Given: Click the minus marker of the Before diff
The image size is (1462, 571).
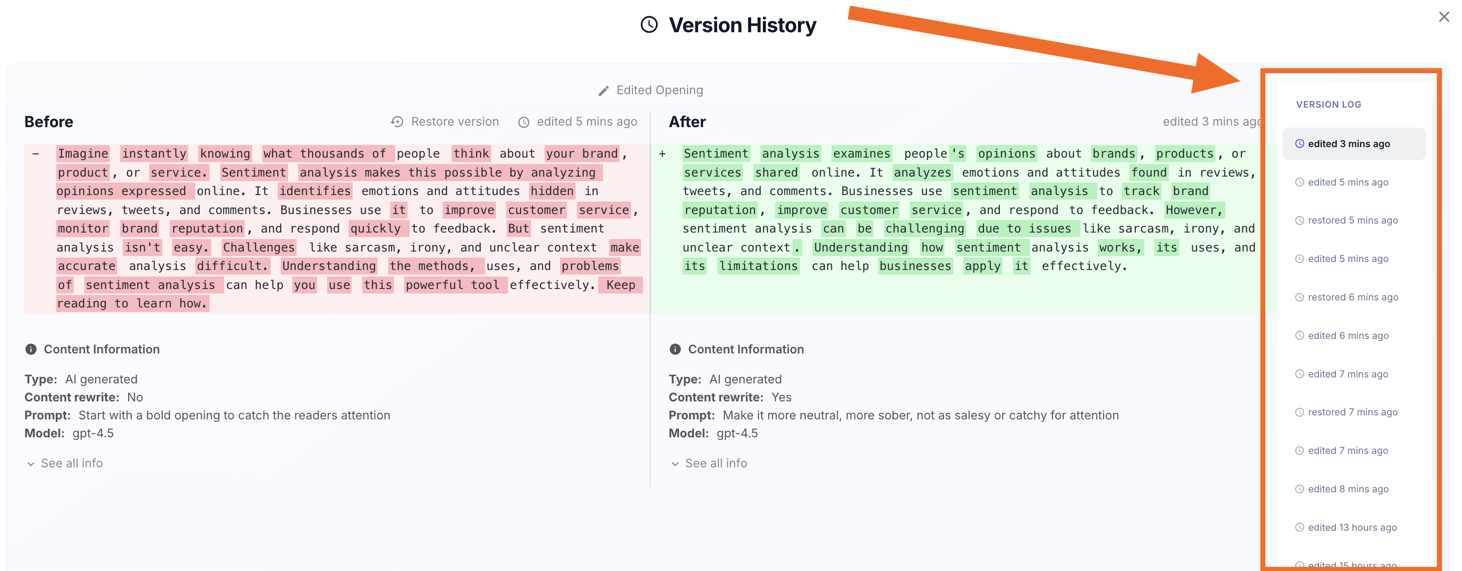Looking at the screenshot, I should (36, 154).
